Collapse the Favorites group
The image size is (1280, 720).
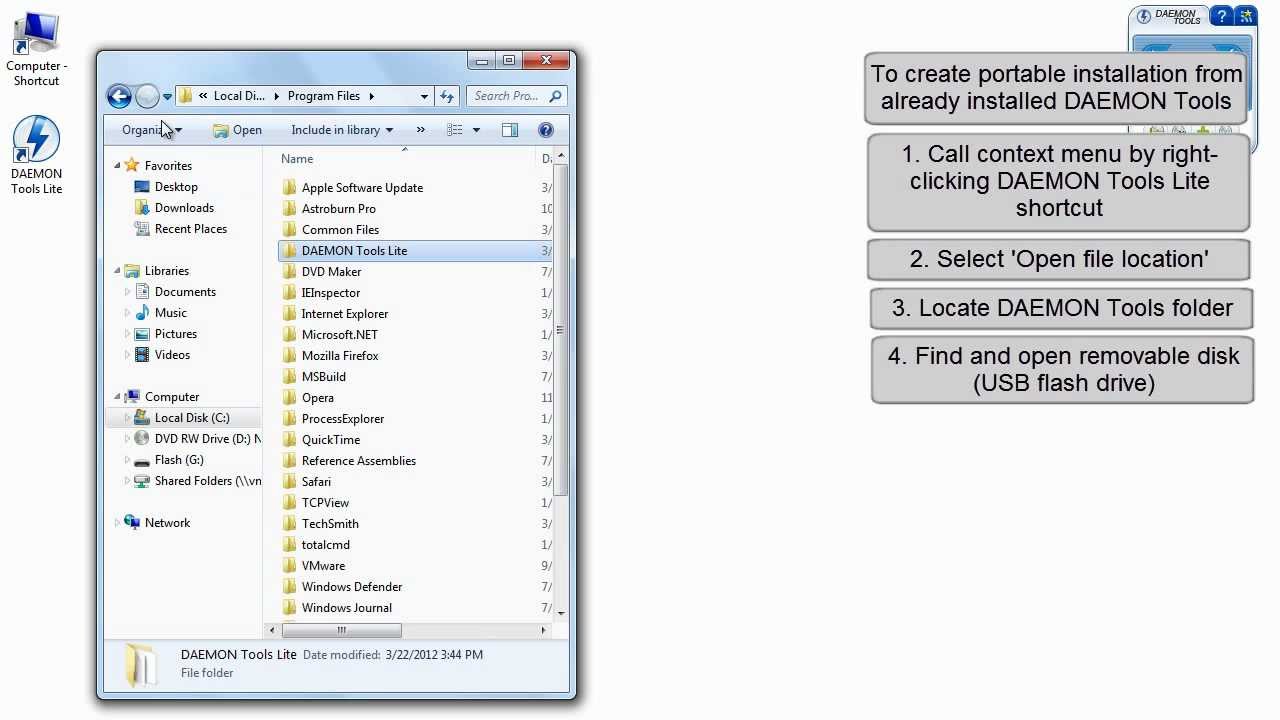[117, 166]
